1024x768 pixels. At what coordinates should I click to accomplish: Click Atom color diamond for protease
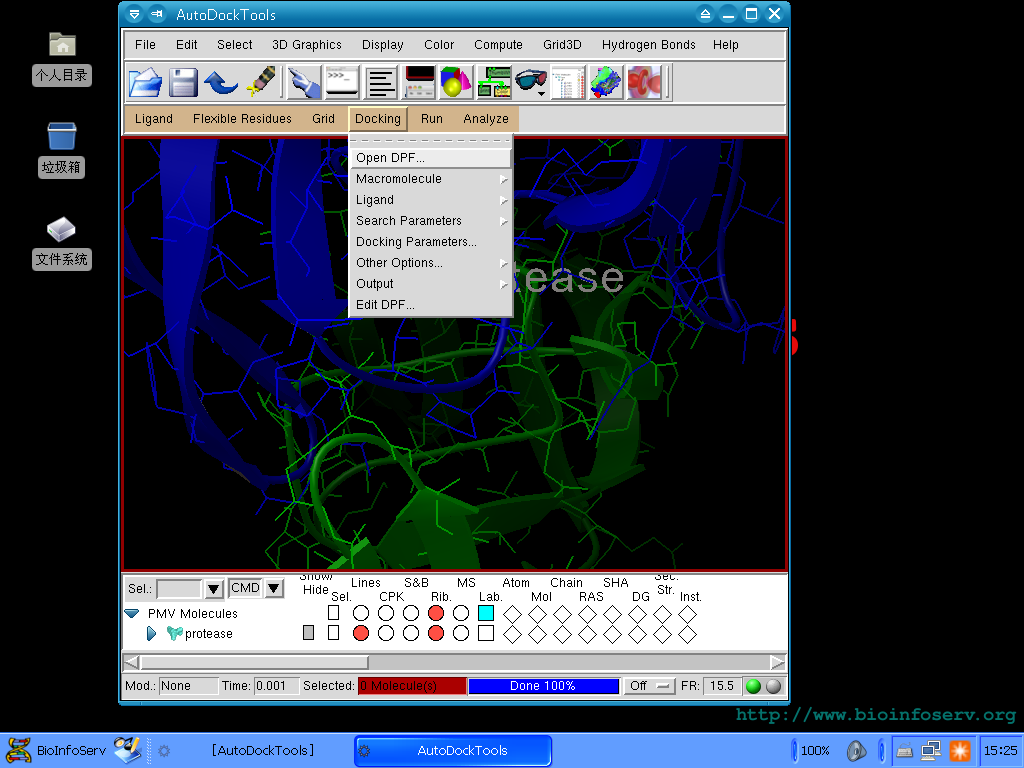point(513,633)
